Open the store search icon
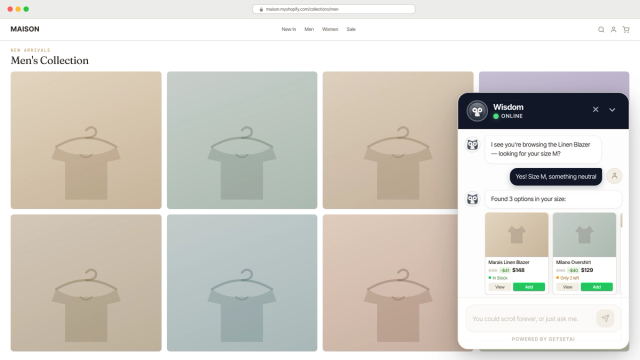This screenshot has width=640, height=360. (601, 29)
